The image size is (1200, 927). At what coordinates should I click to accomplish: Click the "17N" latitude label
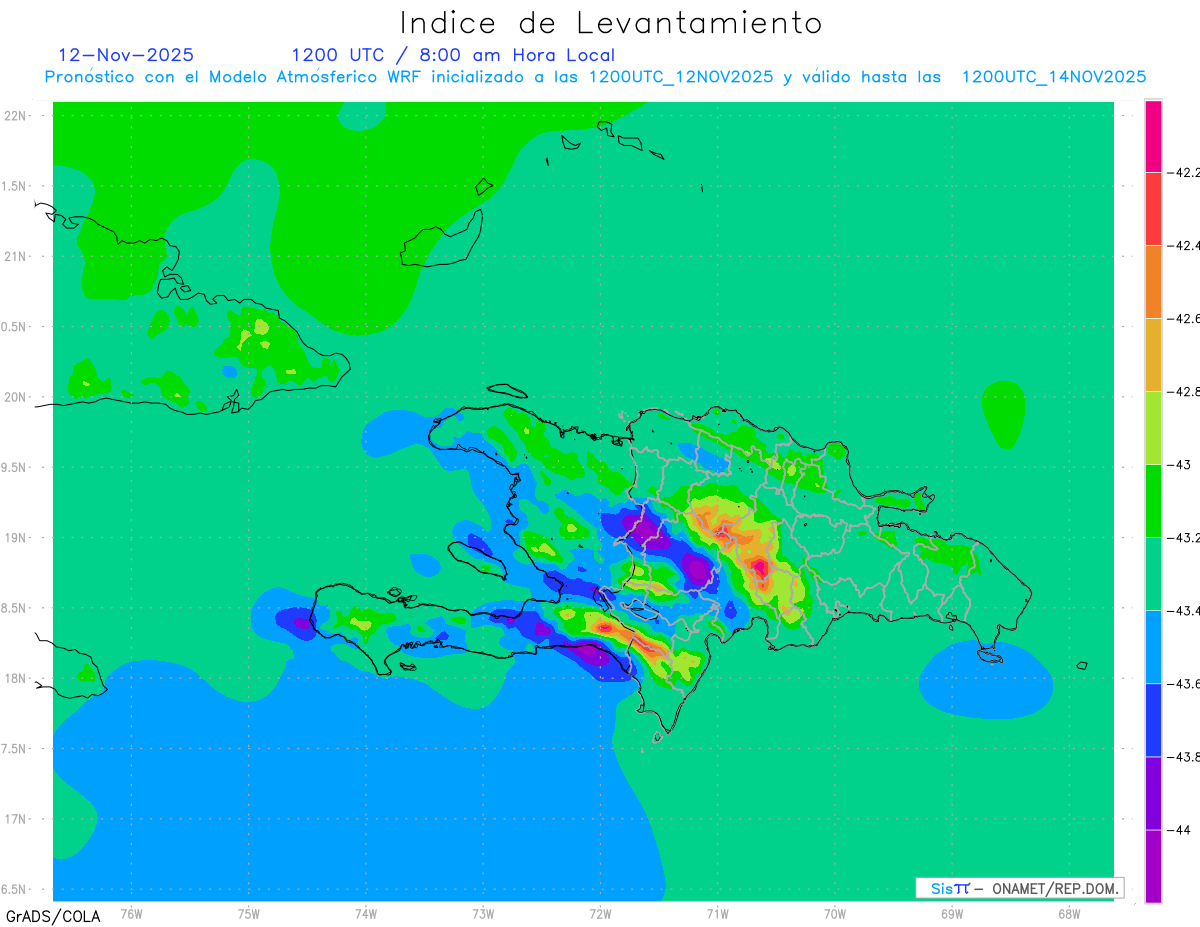[x=17, y=819]
